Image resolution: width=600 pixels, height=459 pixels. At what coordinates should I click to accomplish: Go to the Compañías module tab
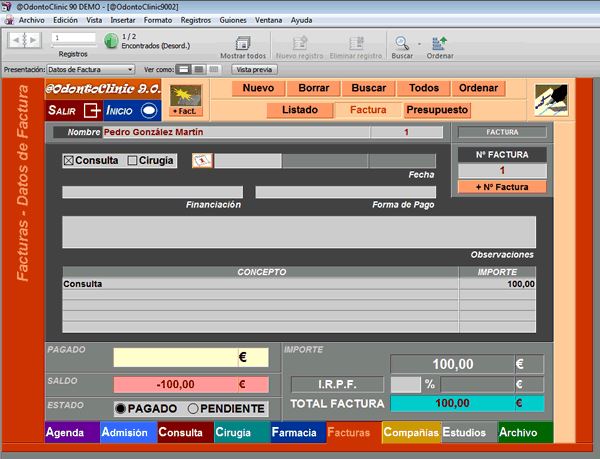point(411,432)
